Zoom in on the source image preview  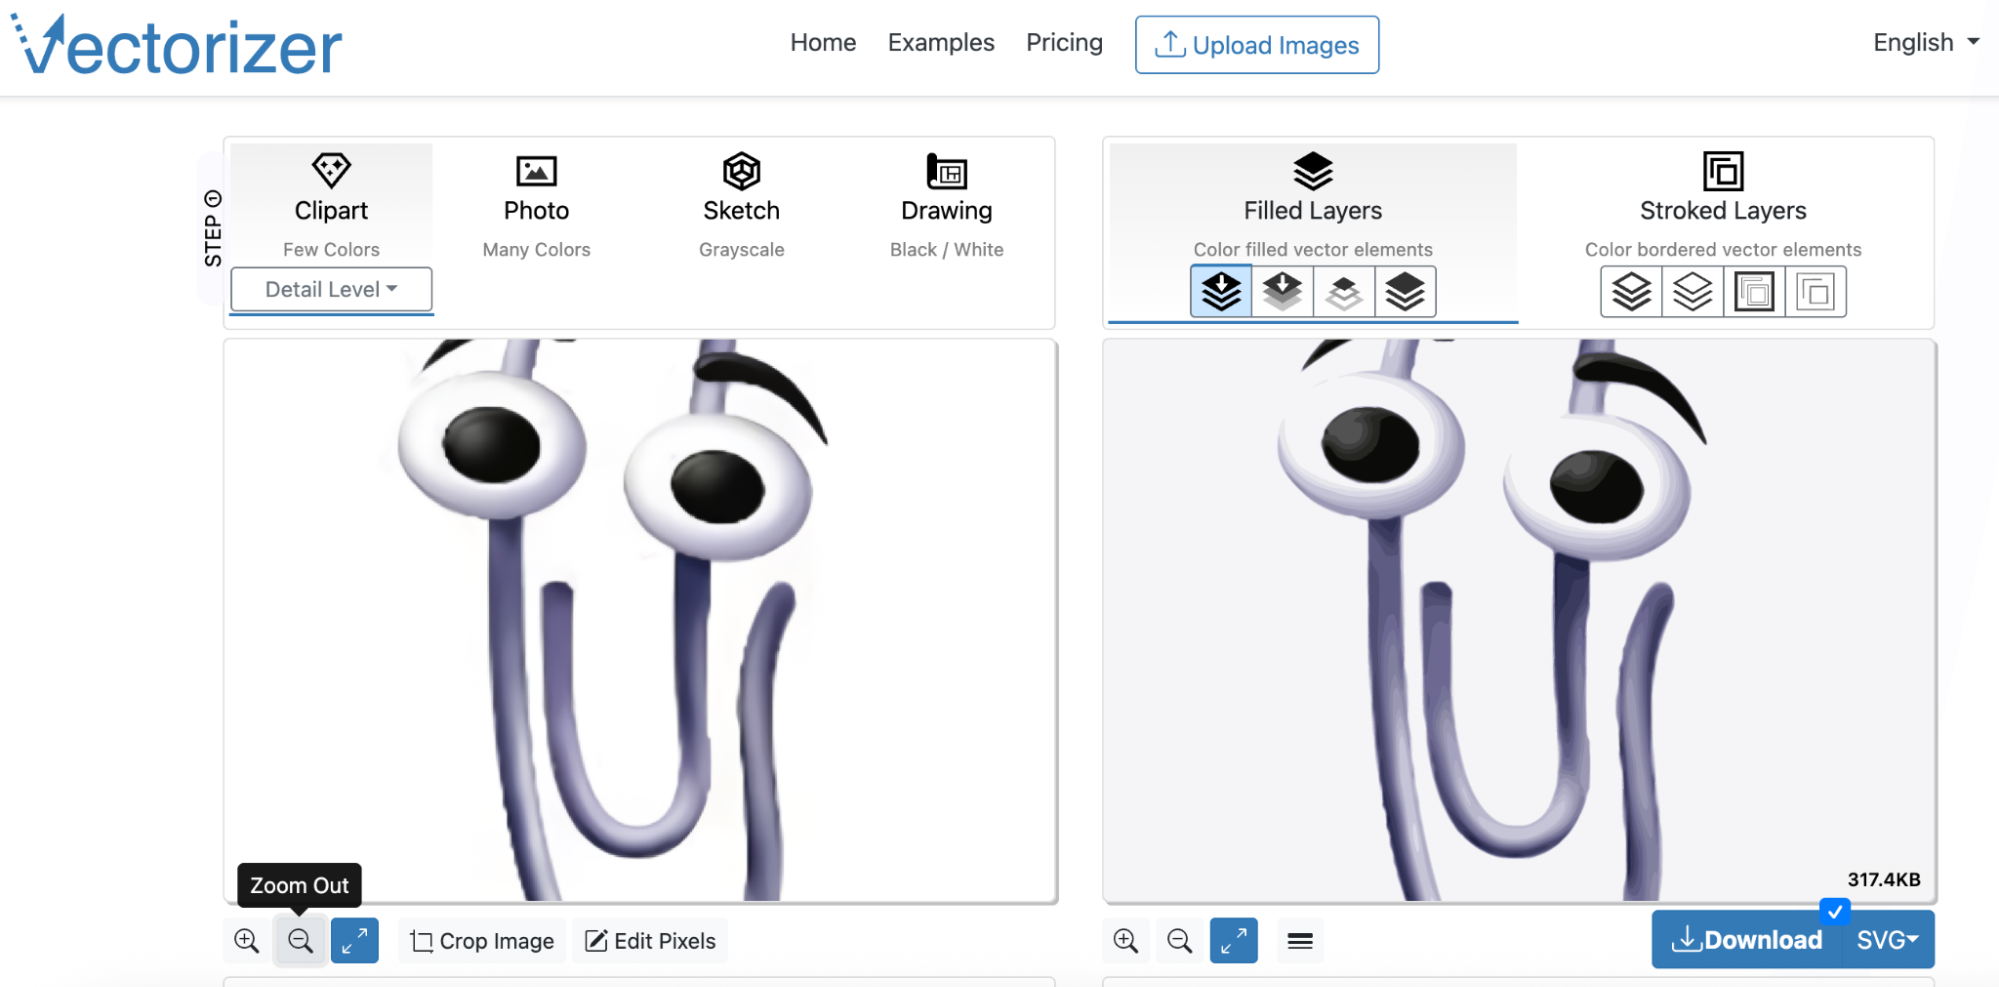[247, 941]
